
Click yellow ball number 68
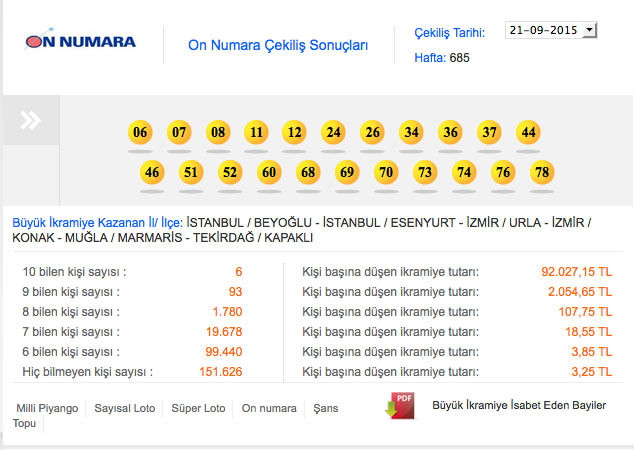(x=308, y=172)
